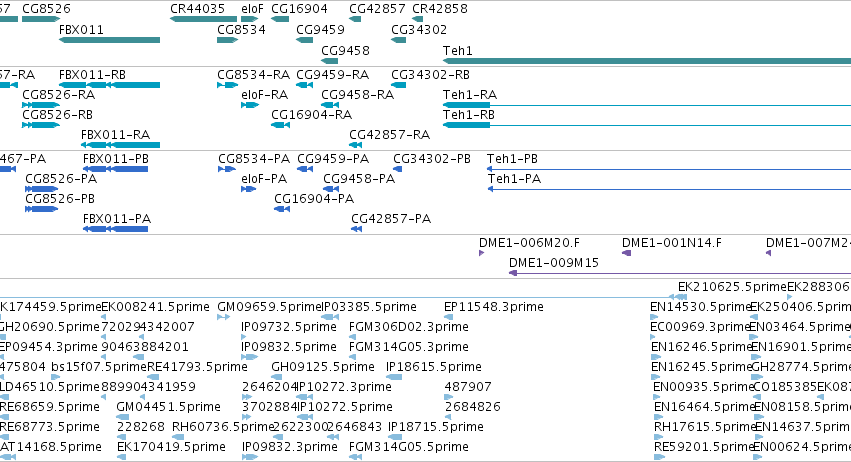
Task: Click the CG8526-PB protein label
Action: (x=60, y=199)
